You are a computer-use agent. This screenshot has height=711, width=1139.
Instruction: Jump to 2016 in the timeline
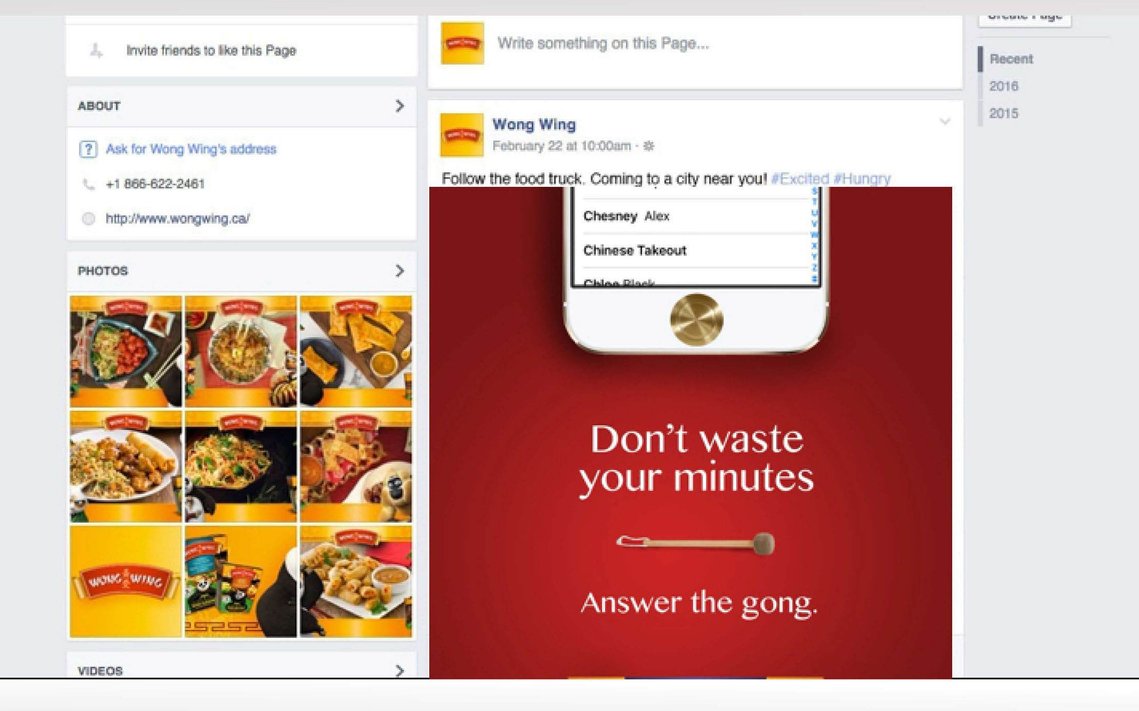click(x=1004, y=86)
